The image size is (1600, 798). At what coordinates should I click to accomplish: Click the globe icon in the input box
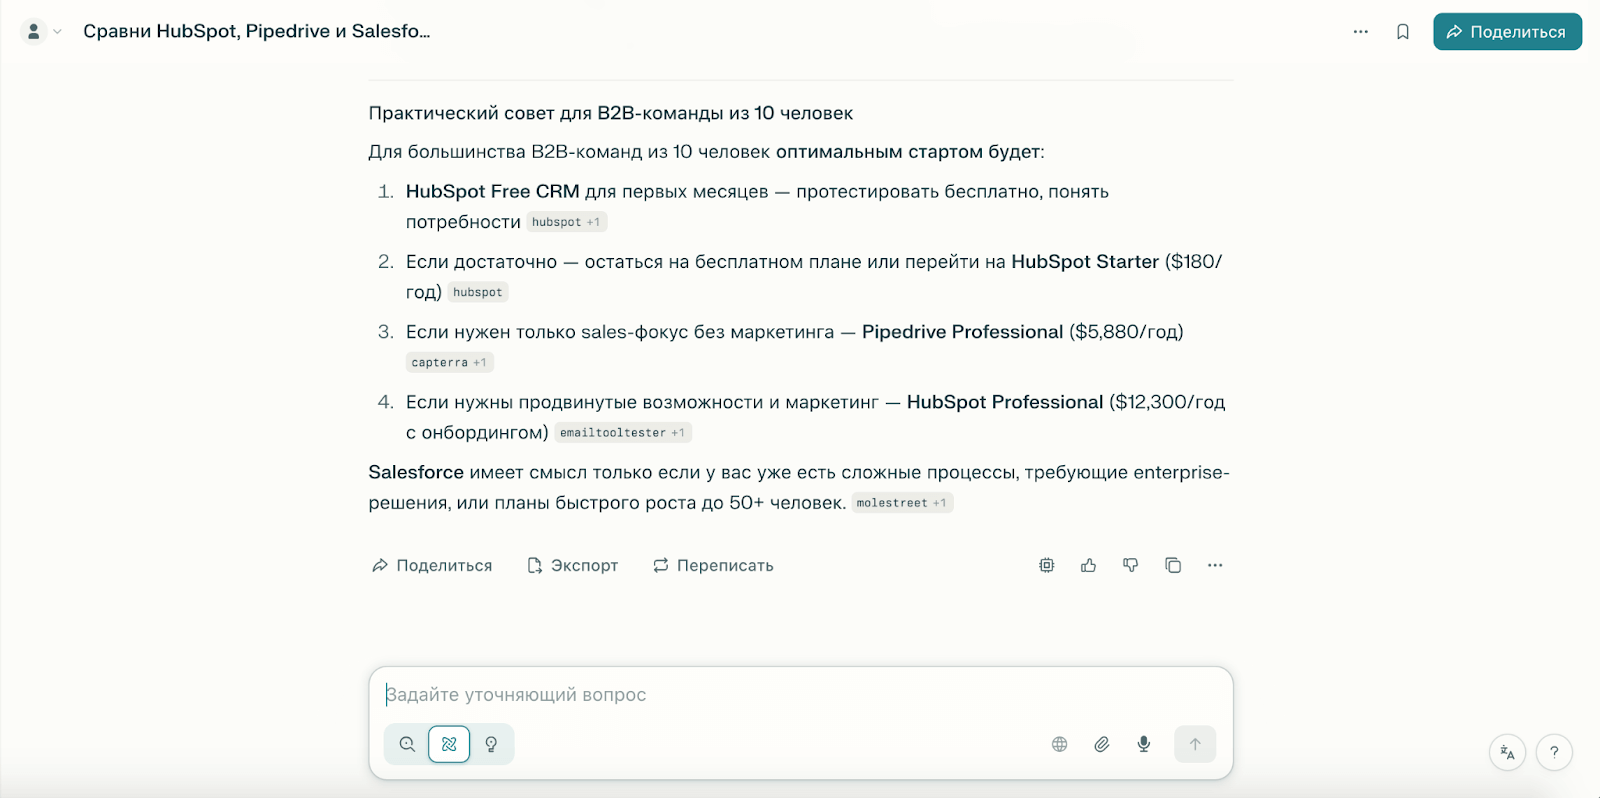pyautogui.click(x=1060, y=744)
